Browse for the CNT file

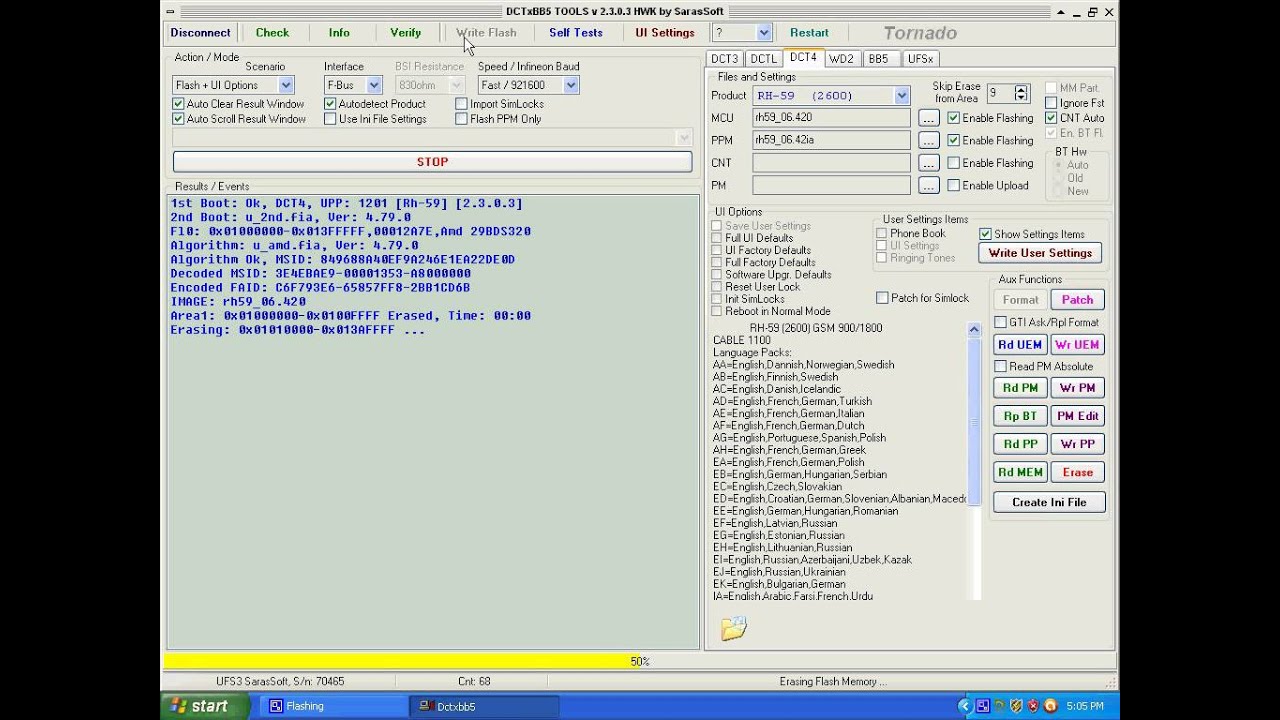tap(928, 163)
